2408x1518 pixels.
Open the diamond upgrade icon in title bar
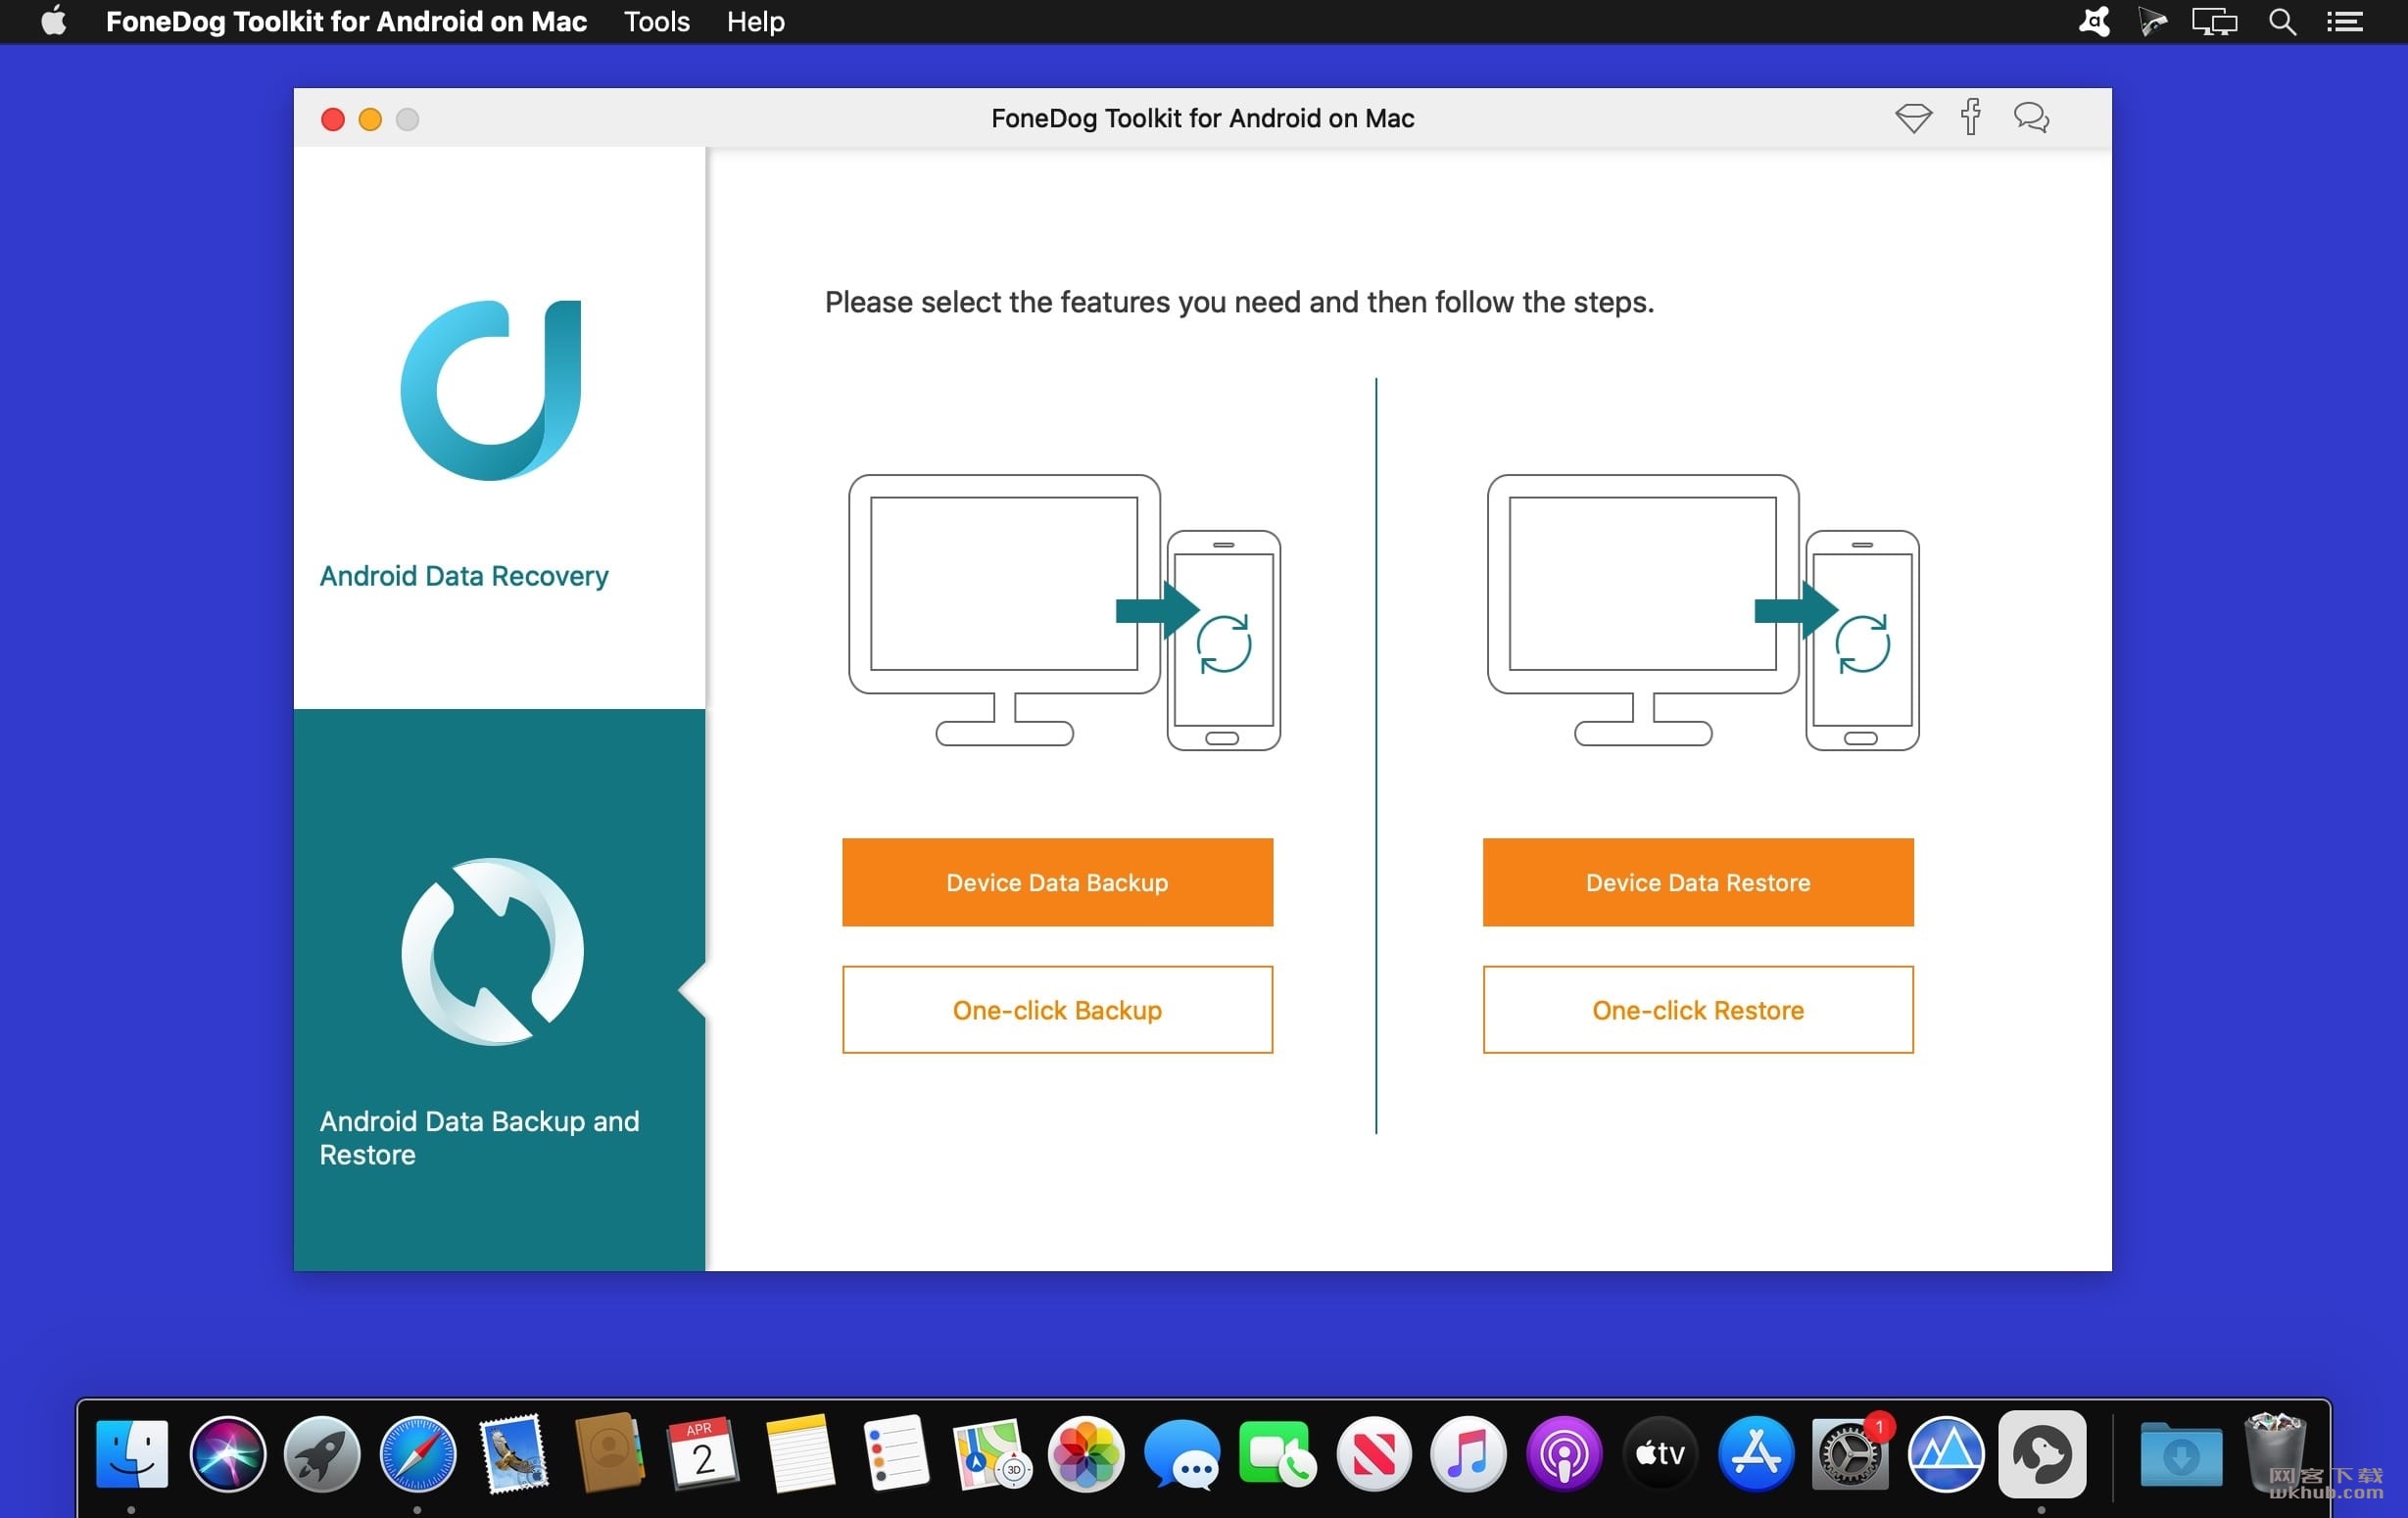(x=1913, y=118)
